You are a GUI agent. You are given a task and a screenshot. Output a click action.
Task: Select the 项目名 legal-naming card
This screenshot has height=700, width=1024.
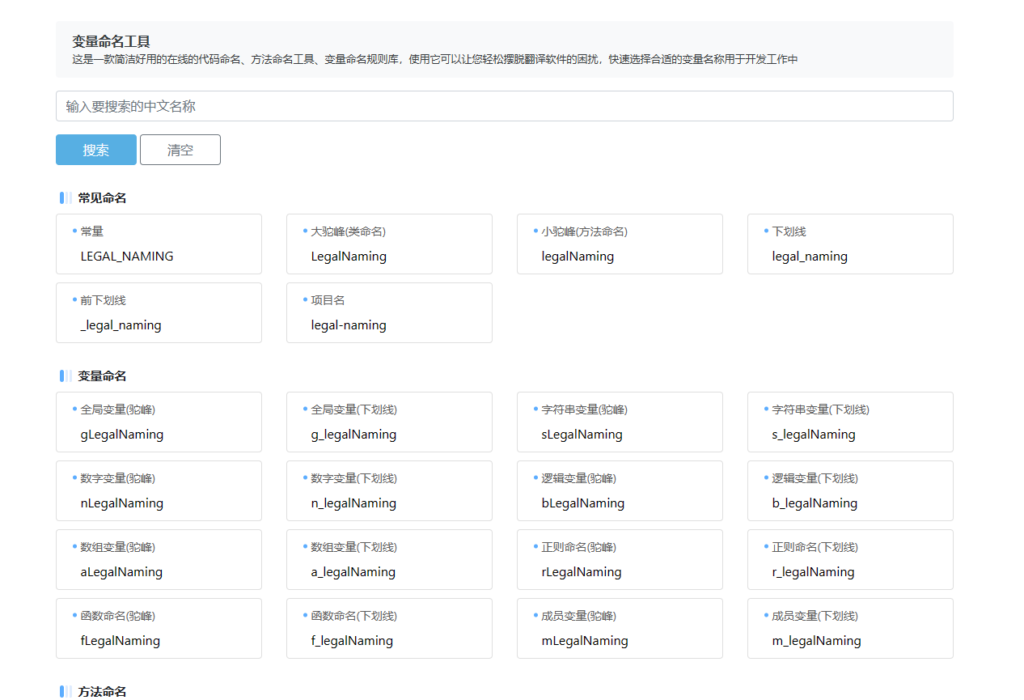click(x=389, y=312)
